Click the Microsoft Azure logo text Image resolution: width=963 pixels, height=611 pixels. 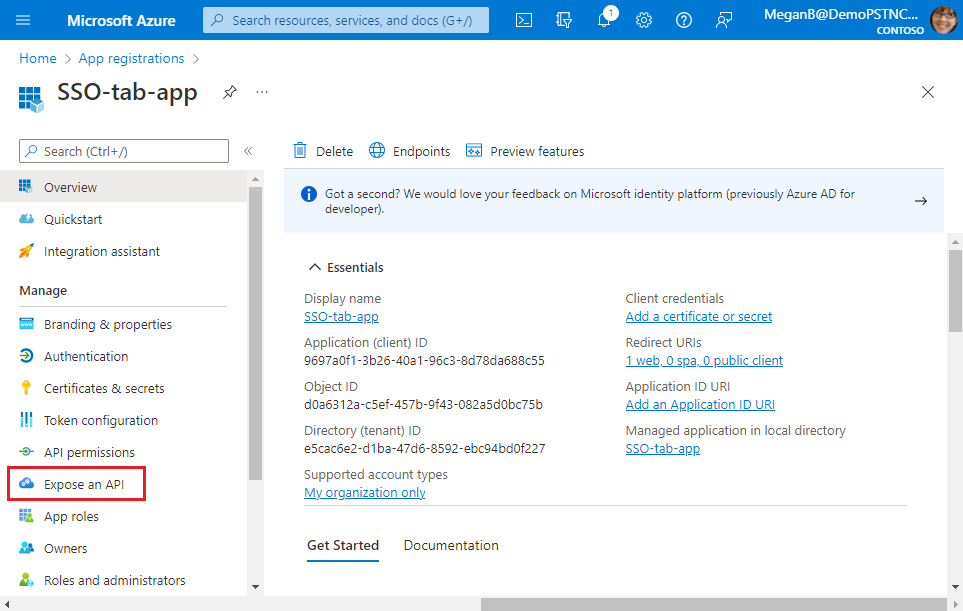point(121,20)
